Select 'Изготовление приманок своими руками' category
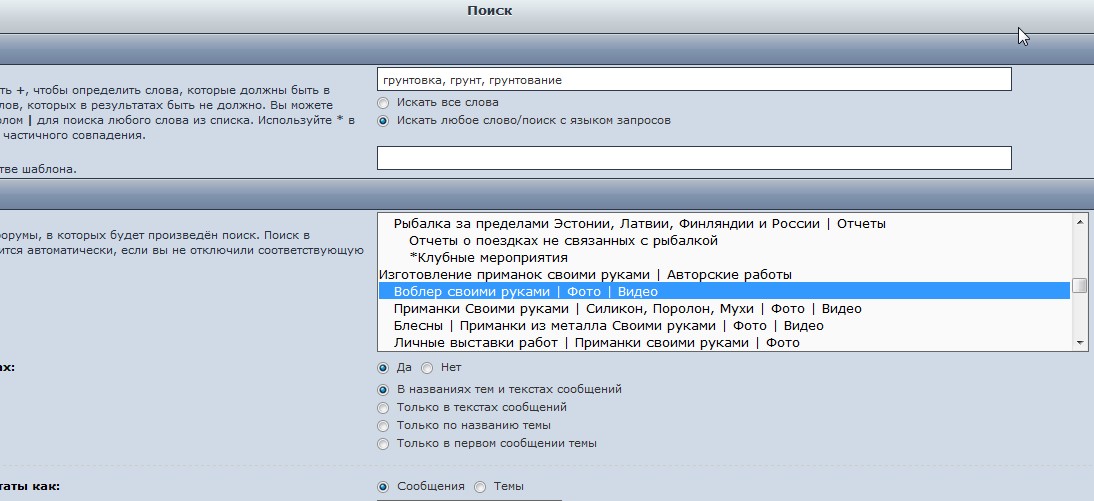This screenshot has height=501, width=1094. tap(585, 274)
